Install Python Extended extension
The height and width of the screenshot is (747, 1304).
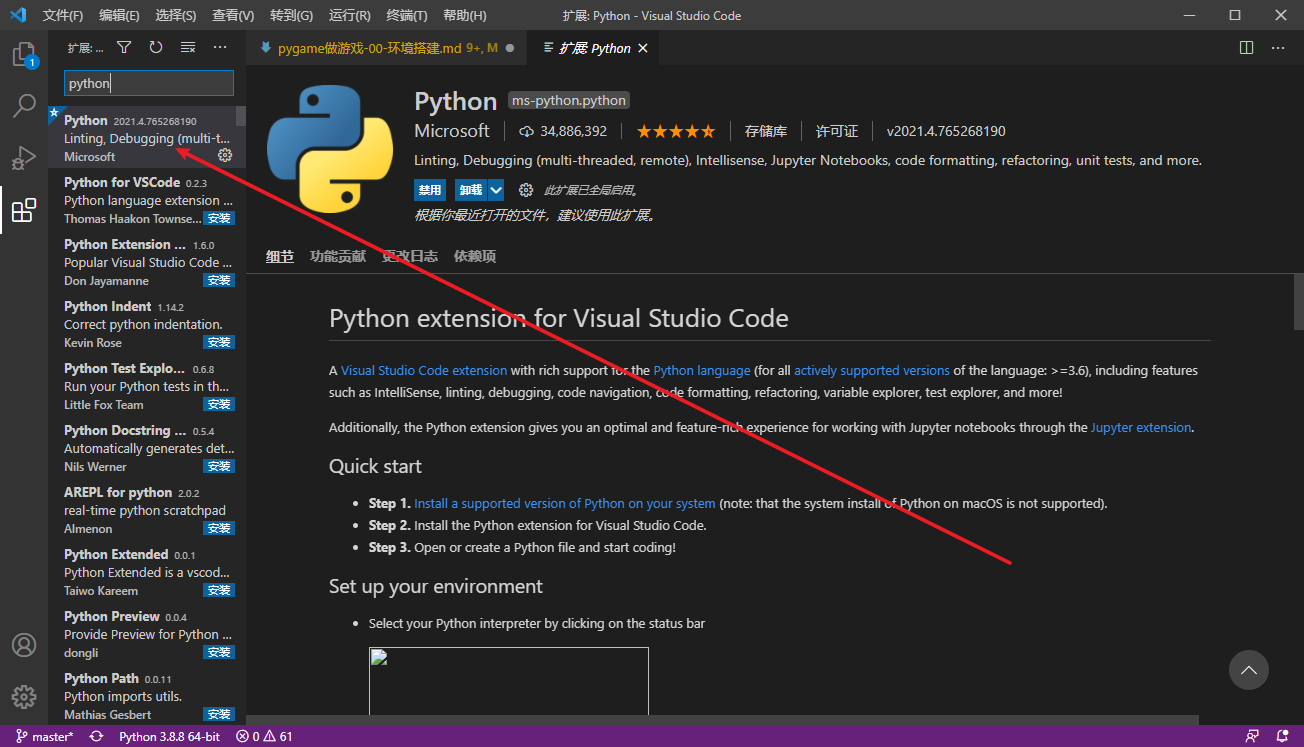click(x=219, y=591)
